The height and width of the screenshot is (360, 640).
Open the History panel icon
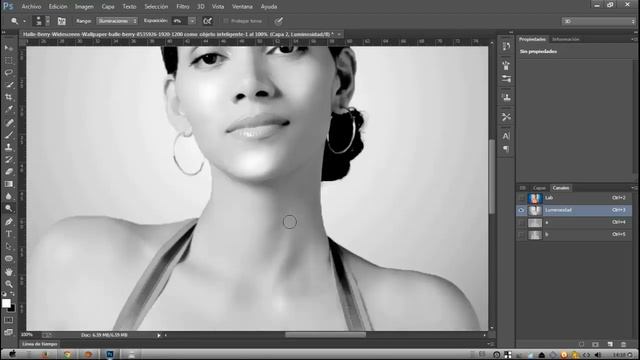click(x=506, y=46)
